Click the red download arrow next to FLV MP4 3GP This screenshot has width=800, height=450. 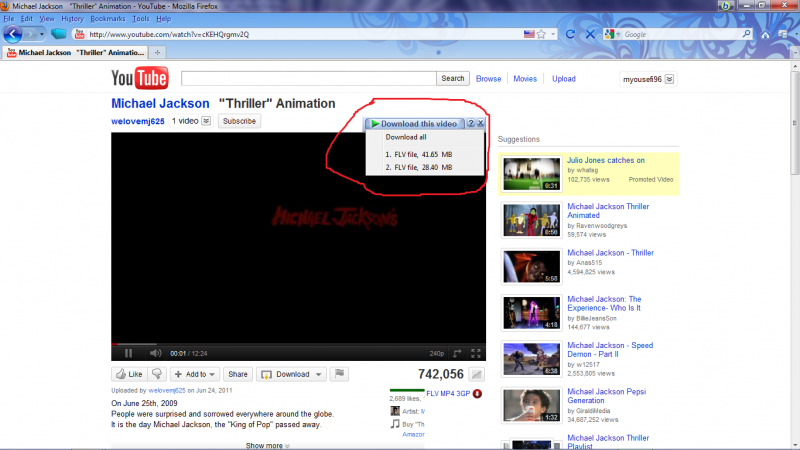click(x=477, y=393)
